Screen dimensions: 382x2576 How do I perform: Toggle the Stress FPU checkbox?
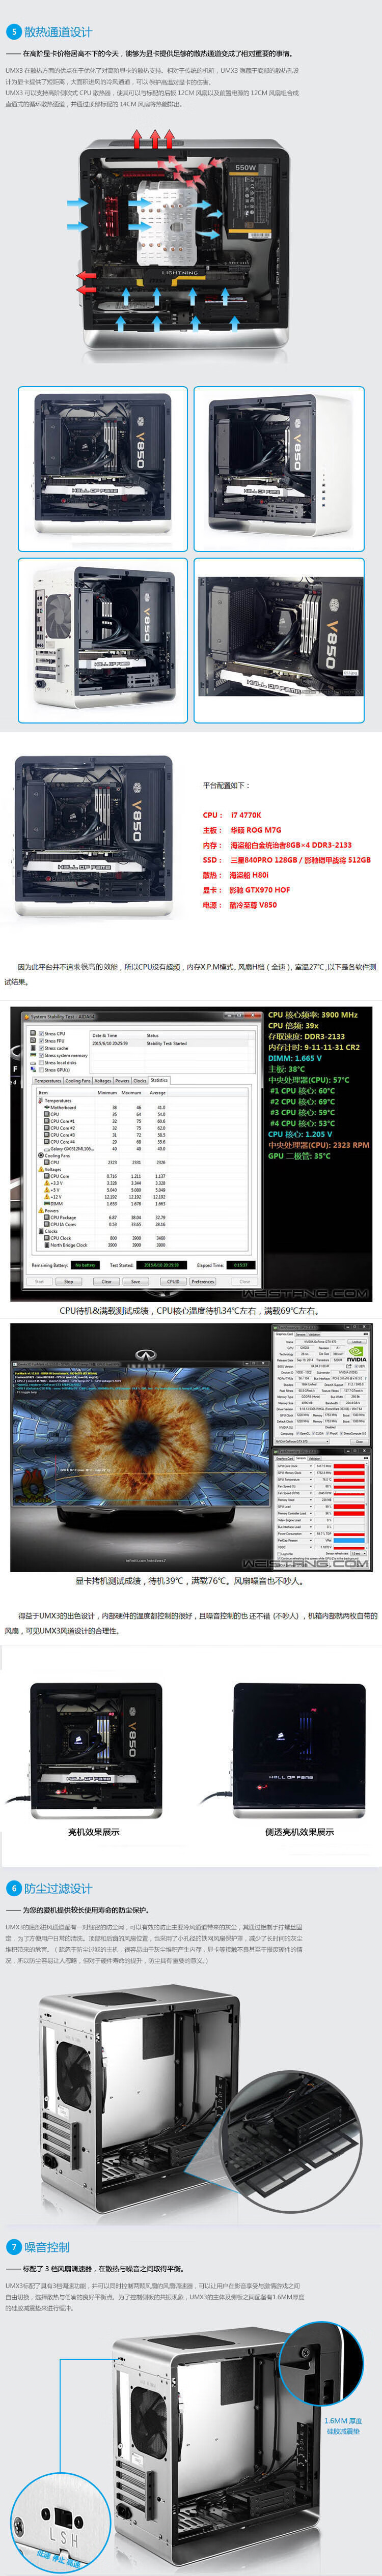[x=41, y=1040]
